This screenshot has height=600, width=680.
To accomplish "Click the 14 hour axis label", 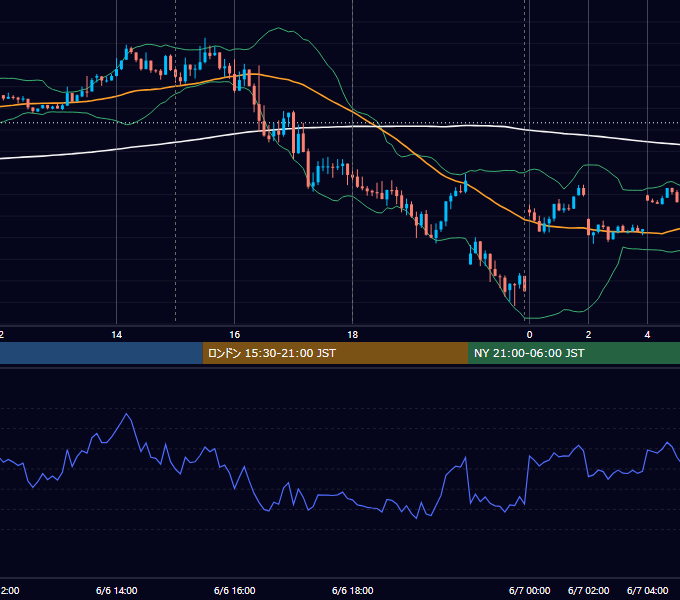I will click(x=117, y=335).
